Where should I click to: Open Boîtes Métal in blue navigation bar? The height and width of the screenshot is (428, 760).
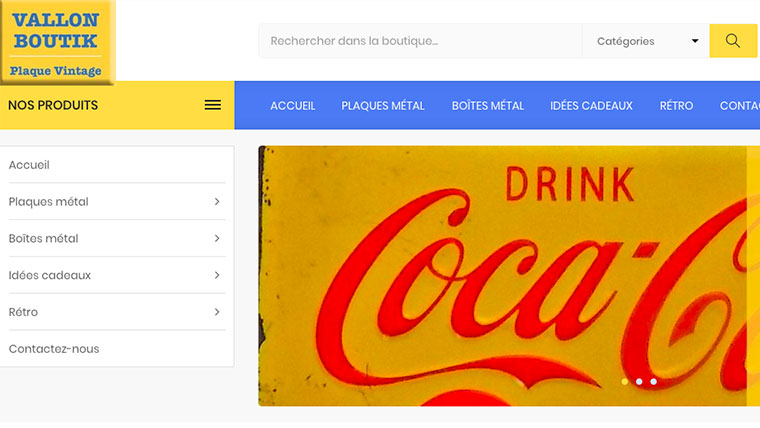488,106
